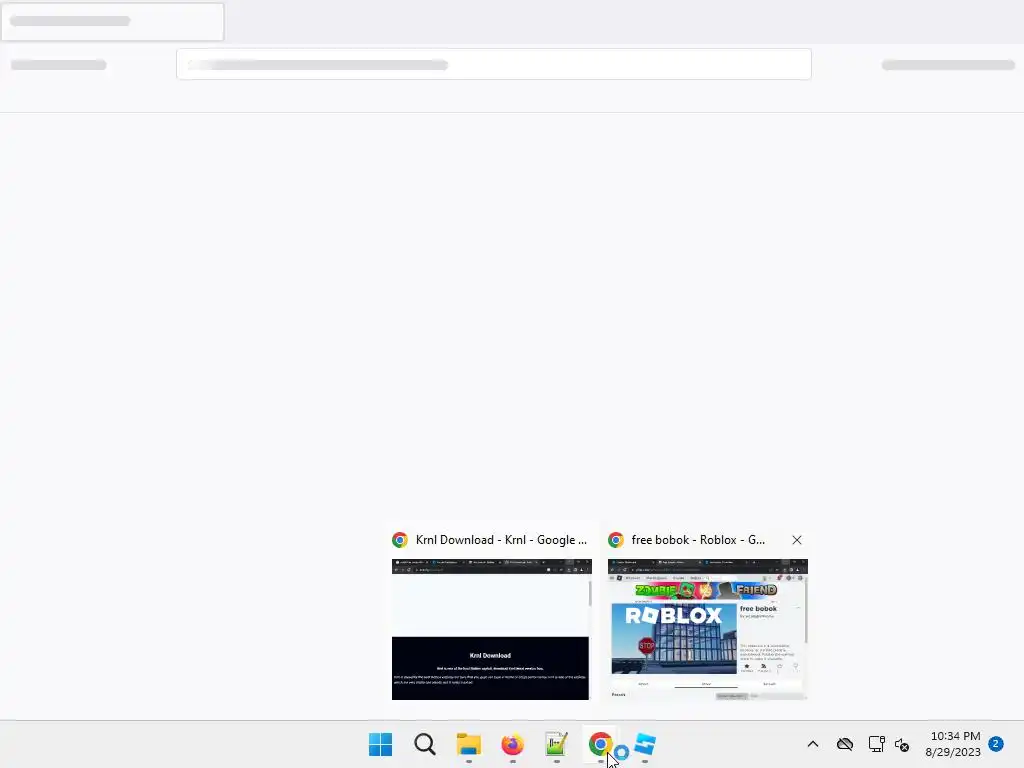Image resolution: width=1024 pixels, height=768 pixels.
Task: Click the 'free bobok - Roblox' preview title
Action: pos(698,540)
